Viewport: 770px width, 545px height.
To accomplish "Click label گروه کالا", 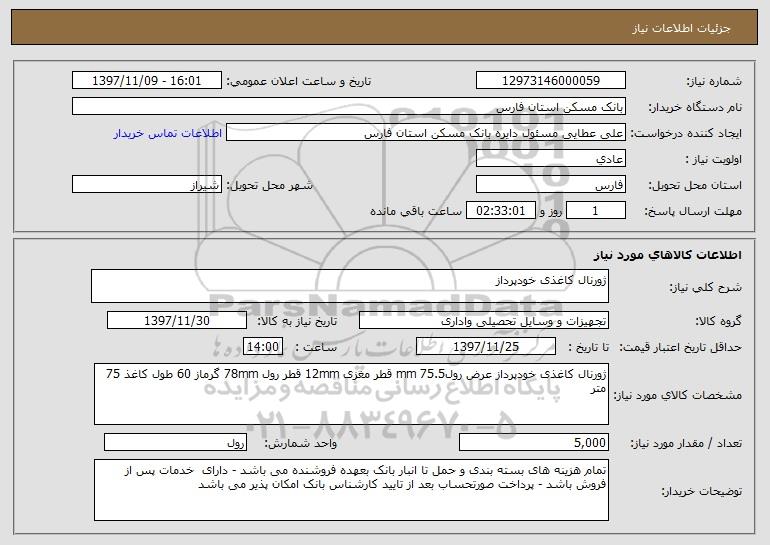I will tap(718, 321).
